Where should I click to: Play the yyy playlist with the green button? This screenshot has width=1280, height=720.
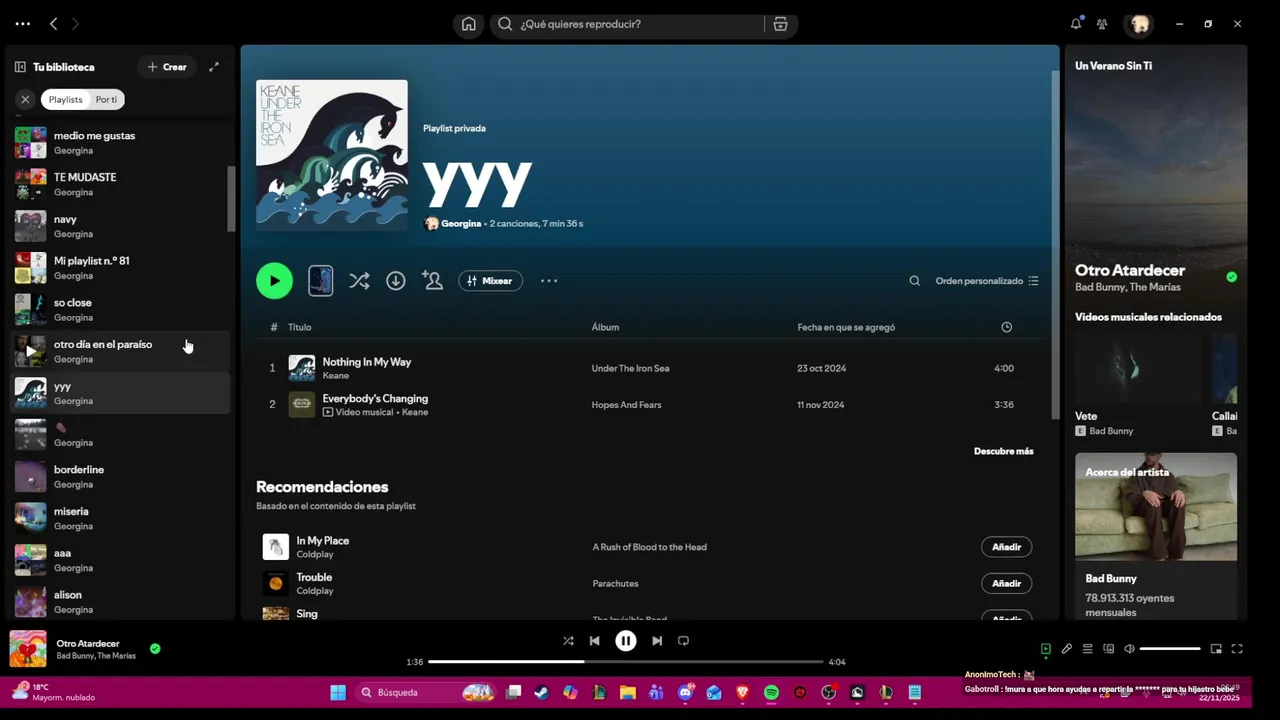[x=274, y=281]
